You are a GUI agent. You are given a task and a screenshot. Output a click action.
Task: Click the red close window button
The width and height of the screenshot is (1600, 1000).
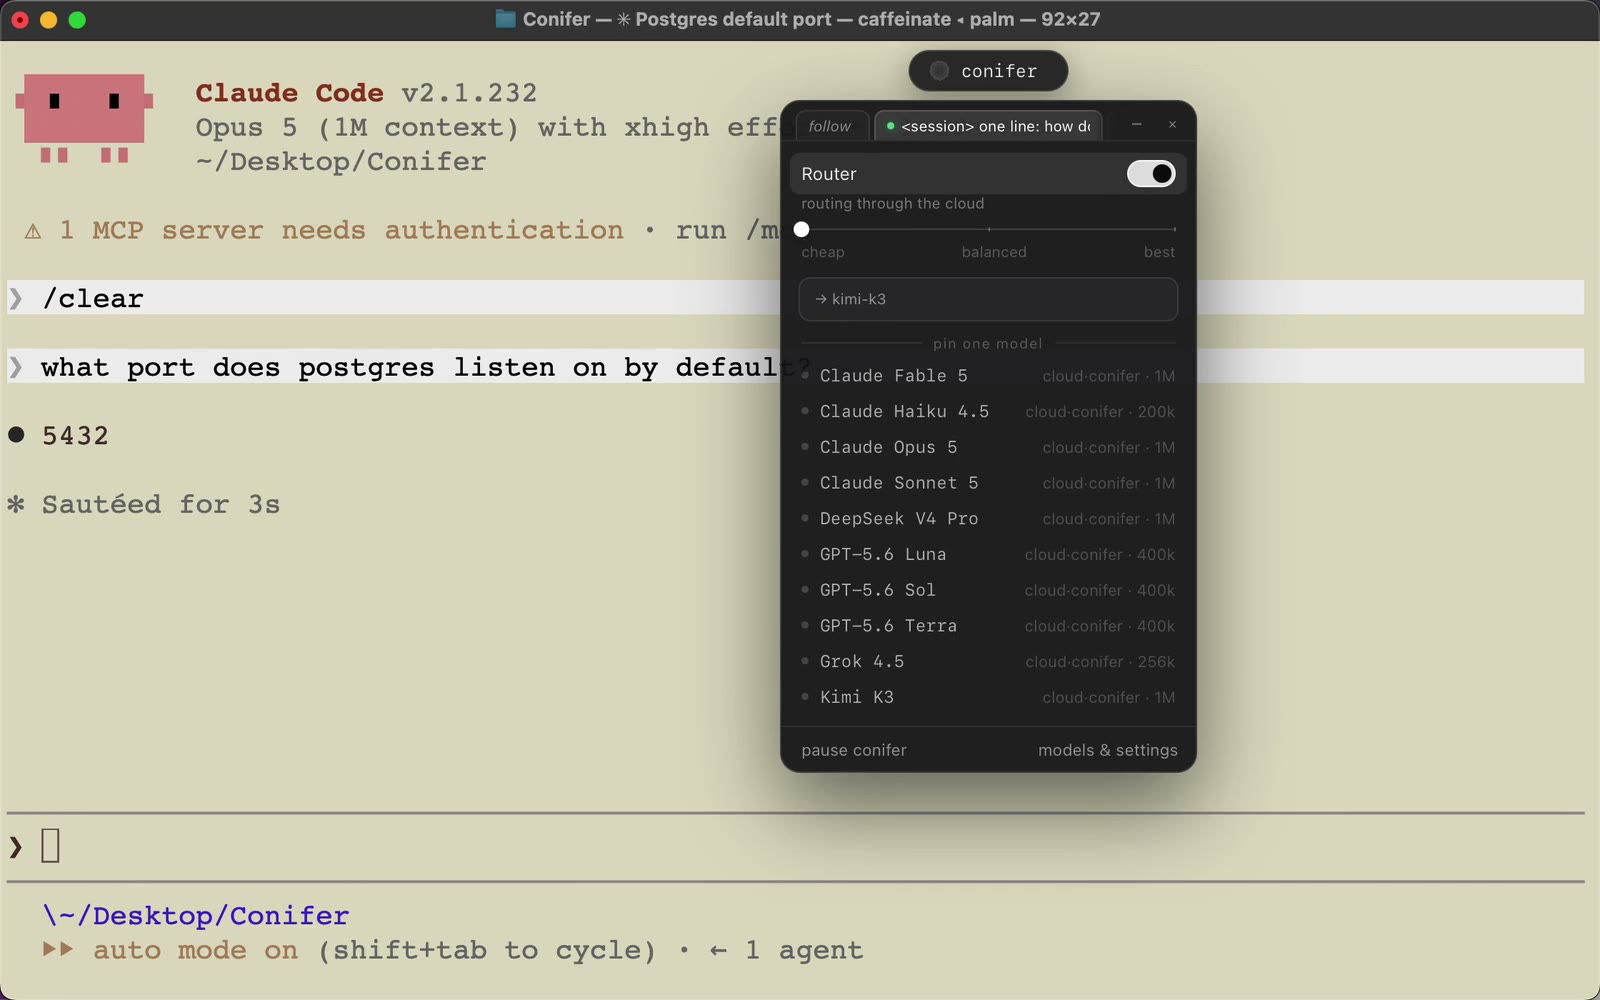[x=20, y=20]
